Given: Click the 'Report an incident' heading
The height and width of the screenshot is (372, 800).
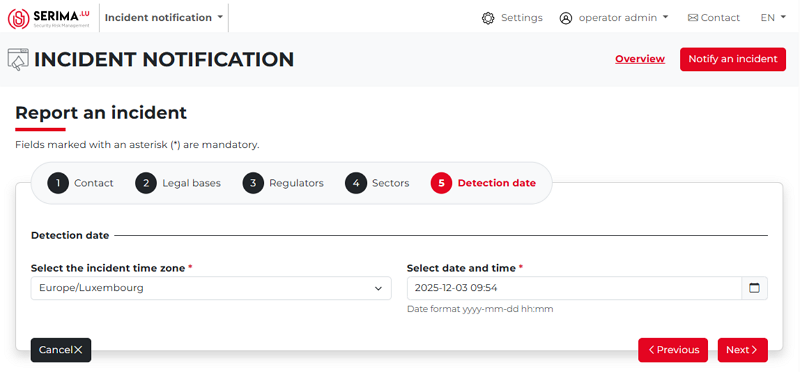Looking at the screenshot, I should (x=101, y=113).
